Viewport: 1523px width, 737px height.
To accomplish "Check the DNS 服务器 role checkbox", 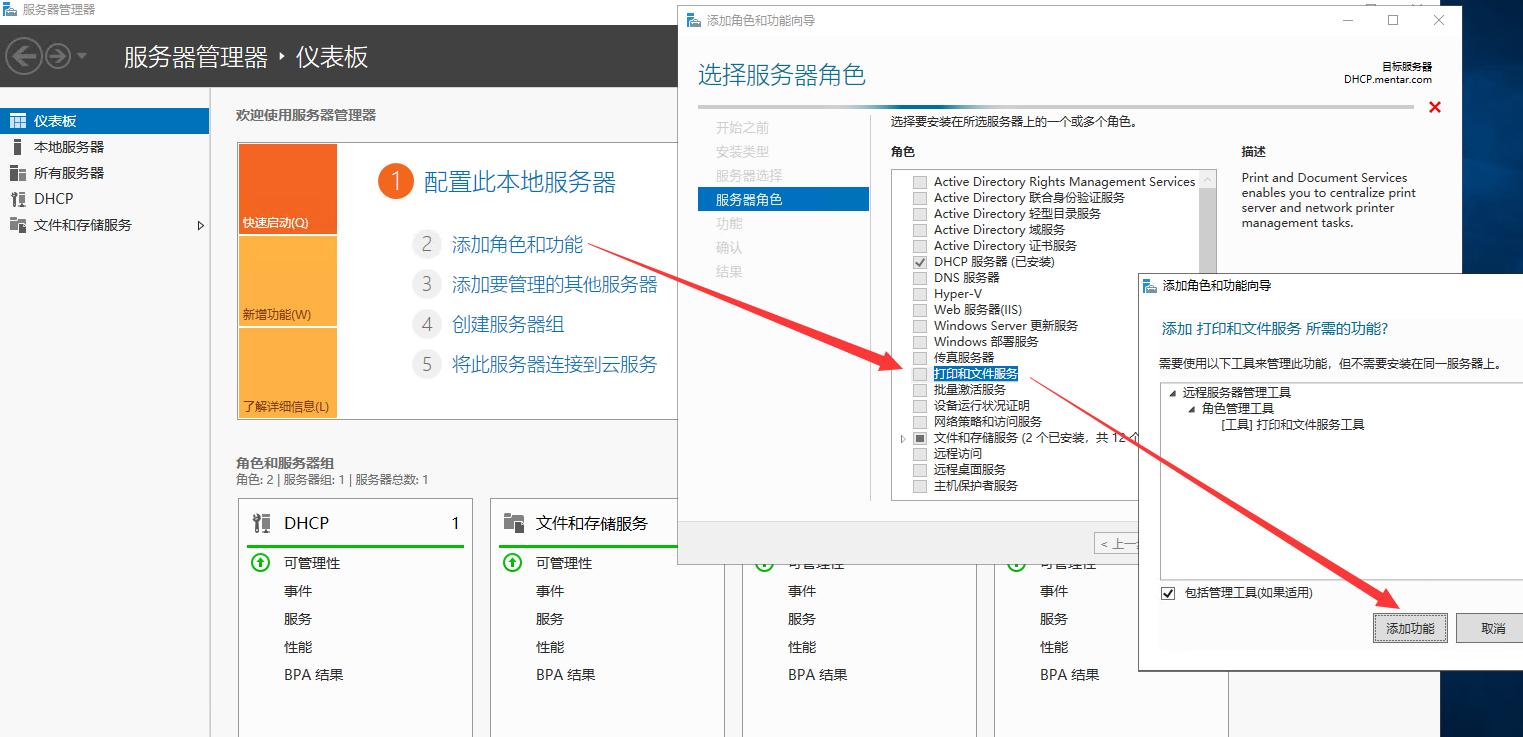I will click(x=920, y=277).
